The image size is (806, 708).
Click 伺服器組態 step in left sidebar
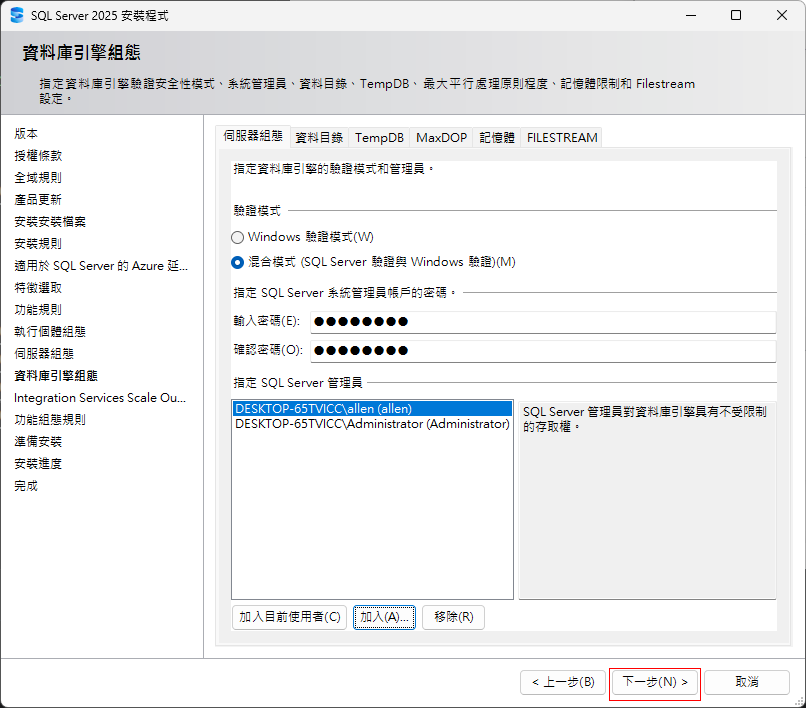[x=44, y=354]
